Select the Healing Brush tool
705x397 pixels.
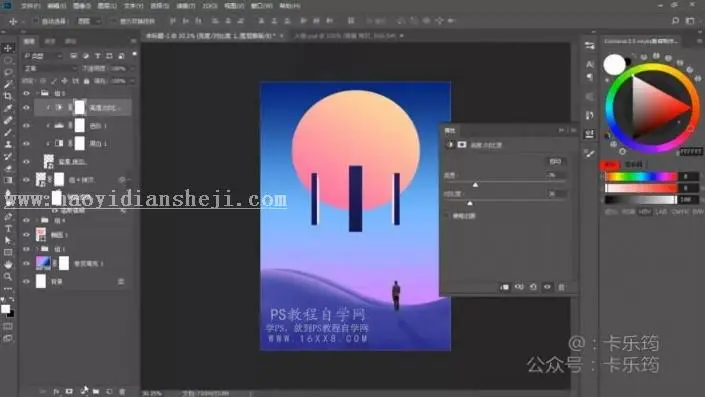pyautogui.click(x=8, y=120)
